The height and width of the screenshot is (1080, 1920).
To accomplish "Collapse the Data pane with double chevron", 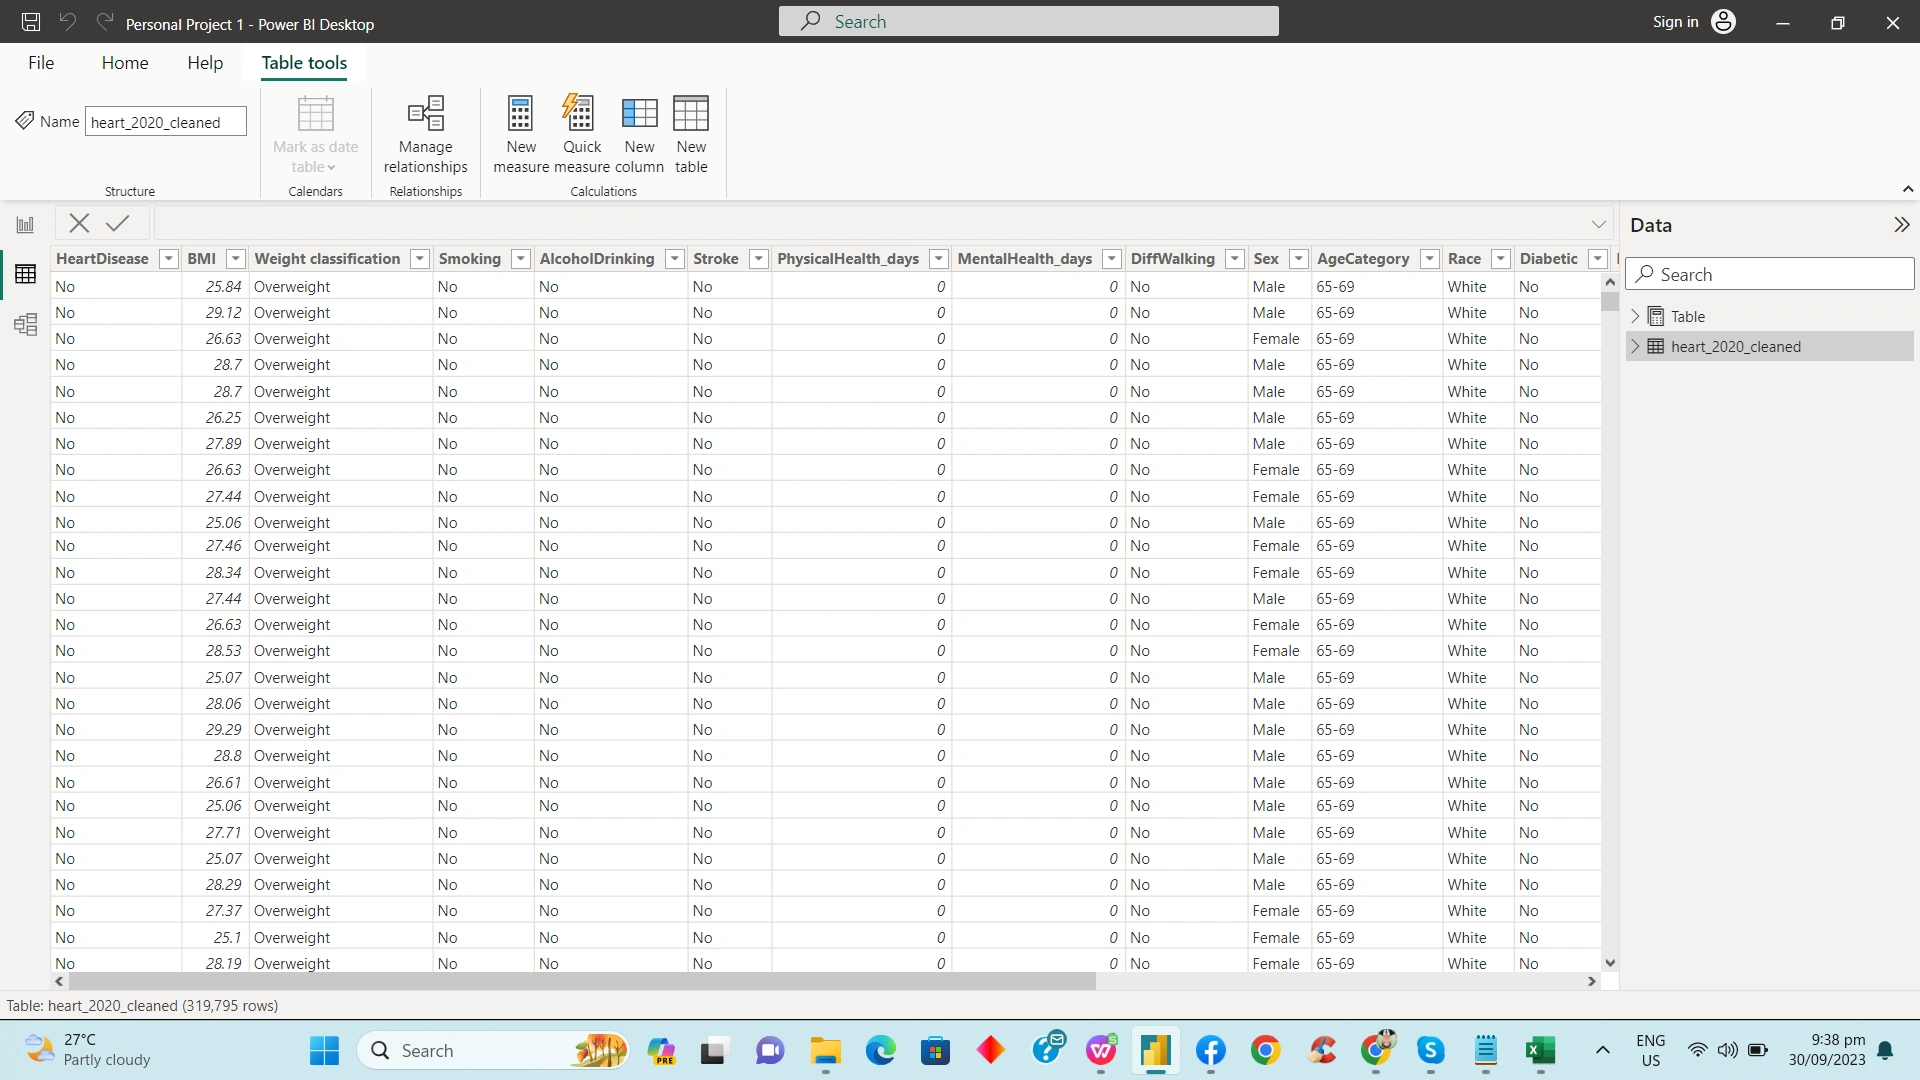I will click(x=1901, y=224).
